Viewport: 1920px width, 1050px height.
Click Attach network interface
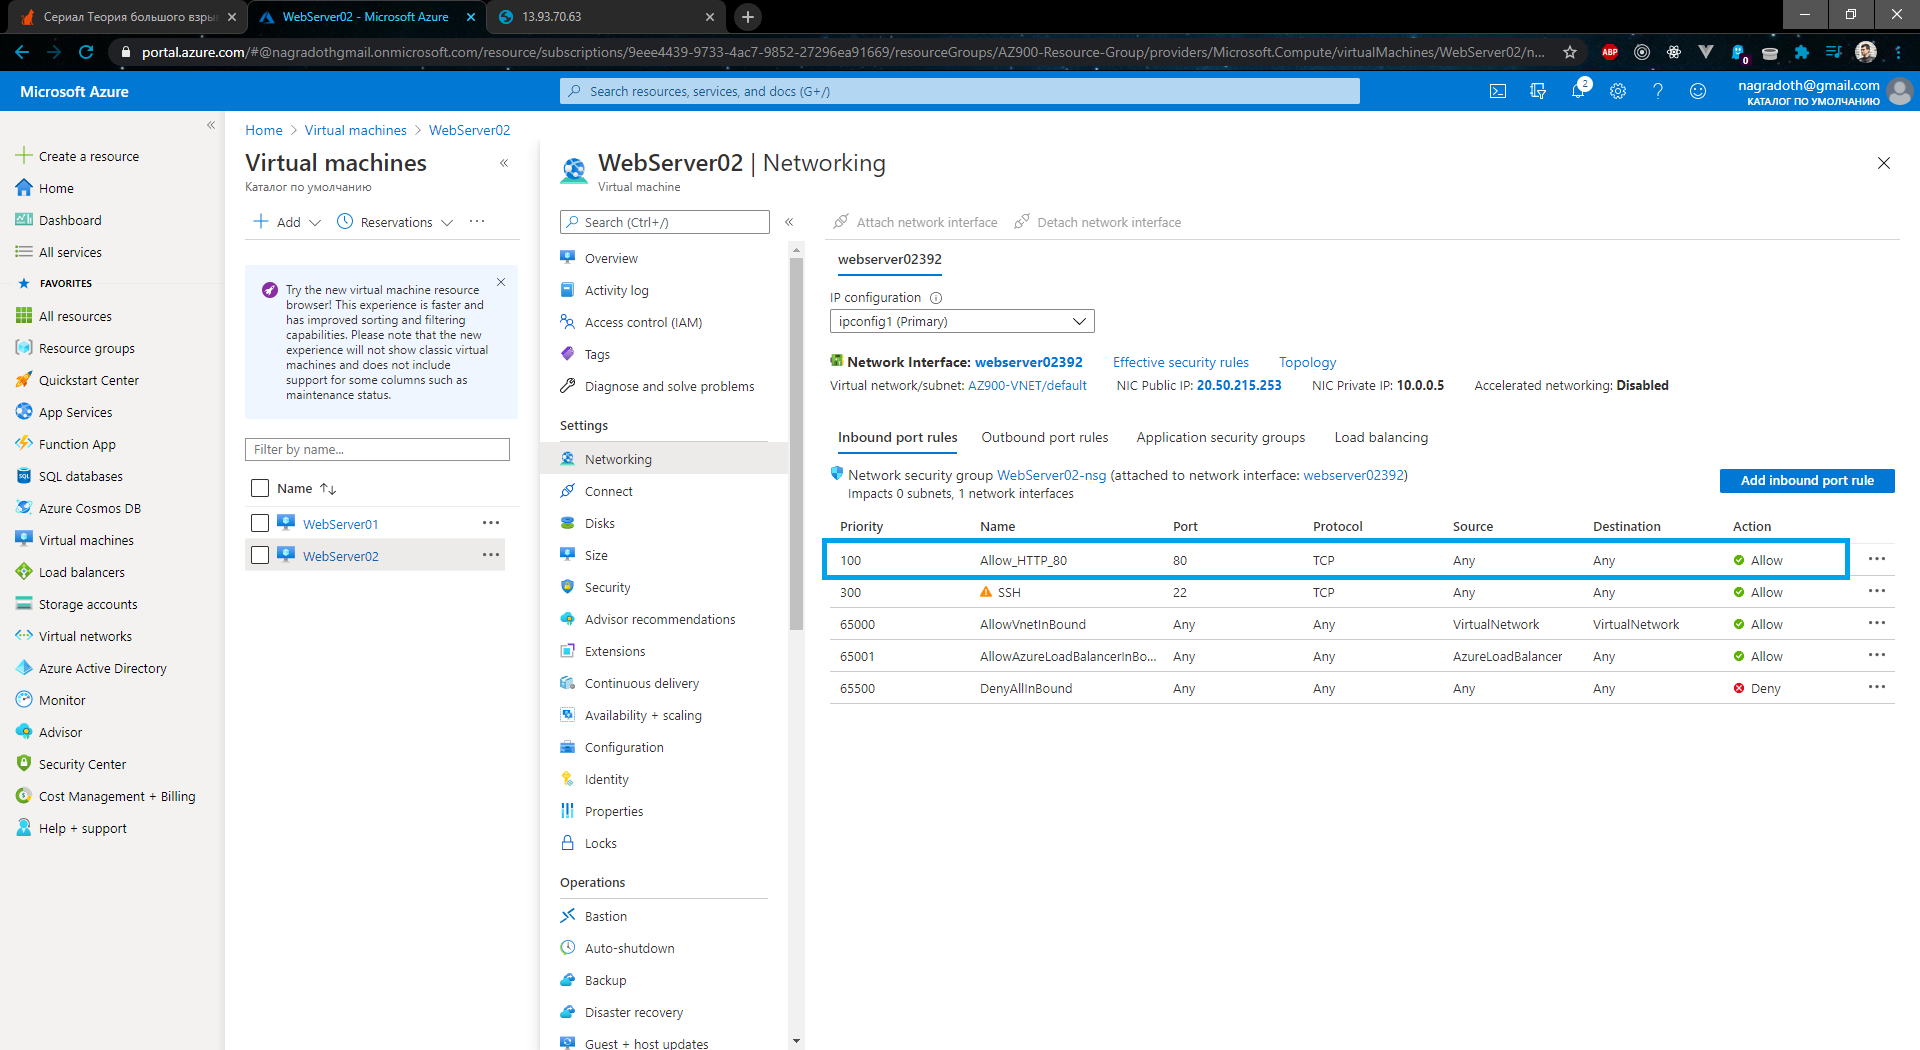tap(915, 222)
